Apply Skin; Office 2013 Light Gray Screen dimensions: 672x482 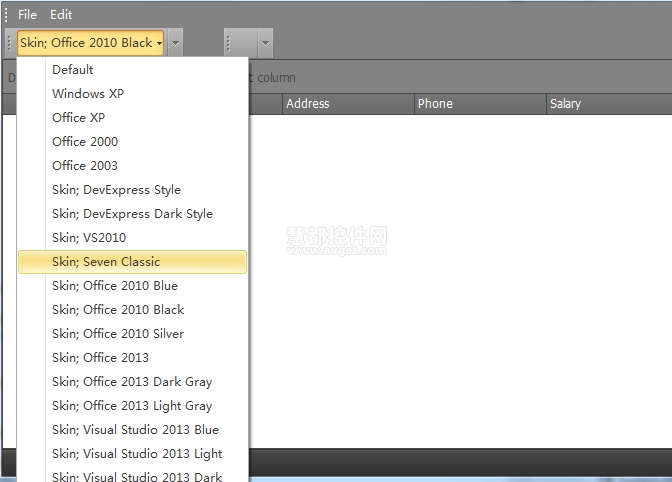[x=132, y=405]
